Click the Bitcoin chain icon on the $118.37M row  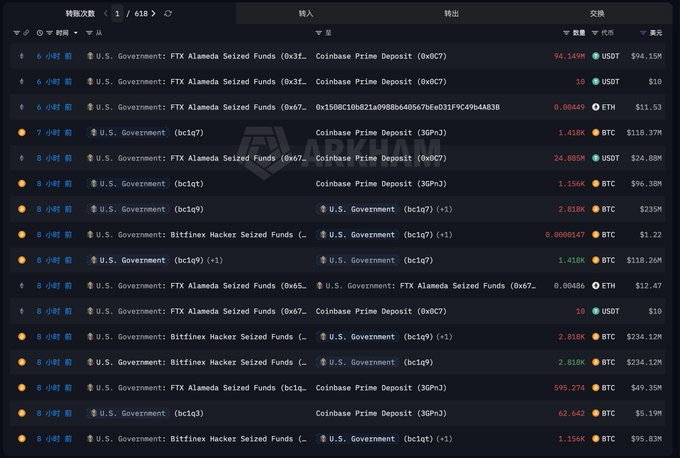[22, 133]
